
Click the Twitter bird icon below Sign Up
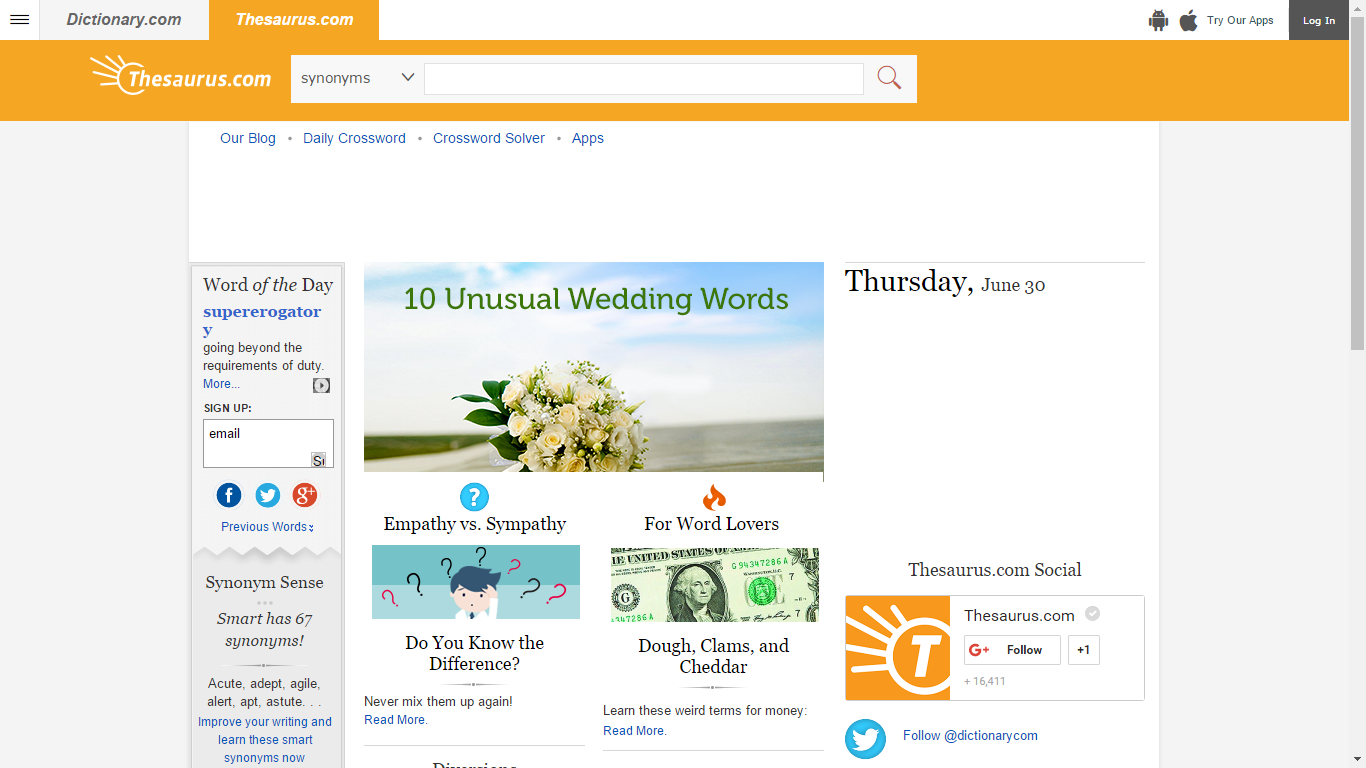pyautogui.click(x=267, y=495)
